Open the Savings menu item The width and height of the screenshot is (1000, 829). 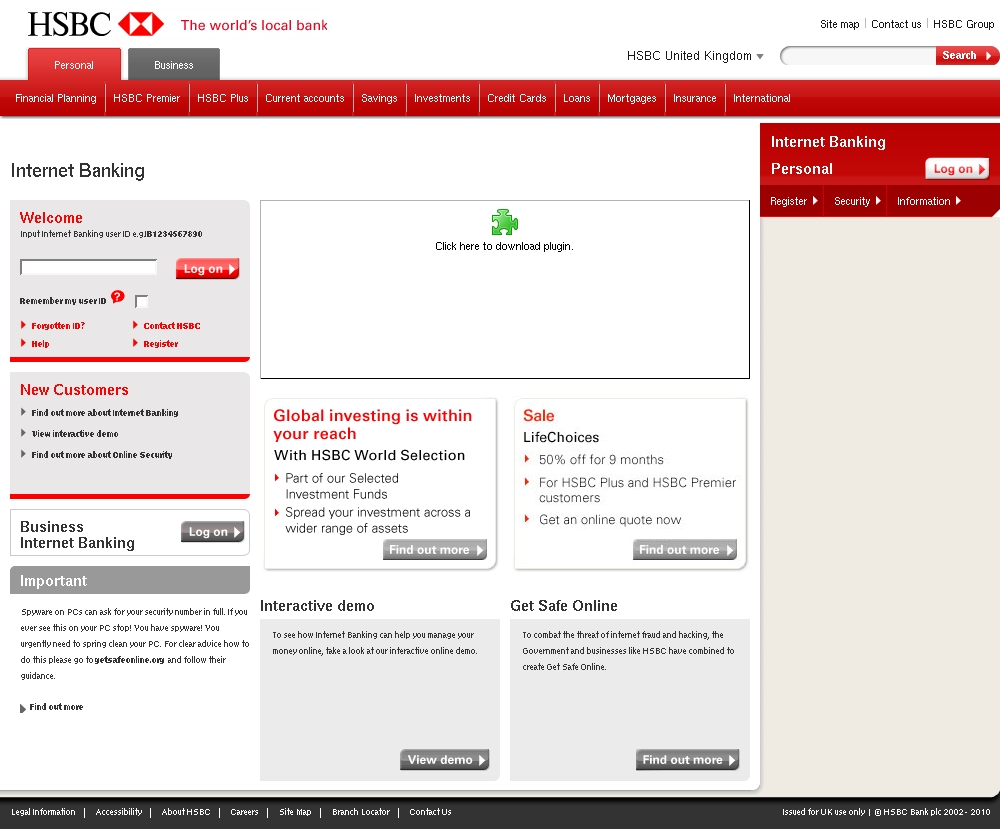point(379,98)
